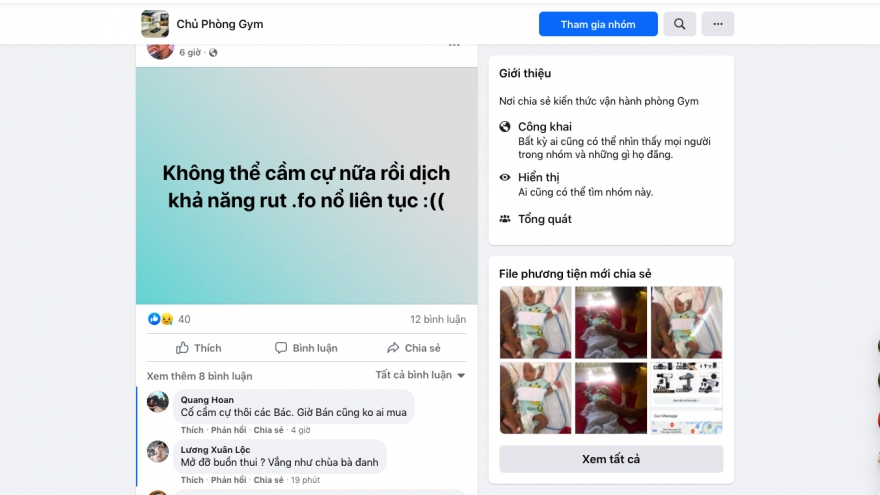Expand Xem thêm 8 bình luận

click(x=199, y=376)
